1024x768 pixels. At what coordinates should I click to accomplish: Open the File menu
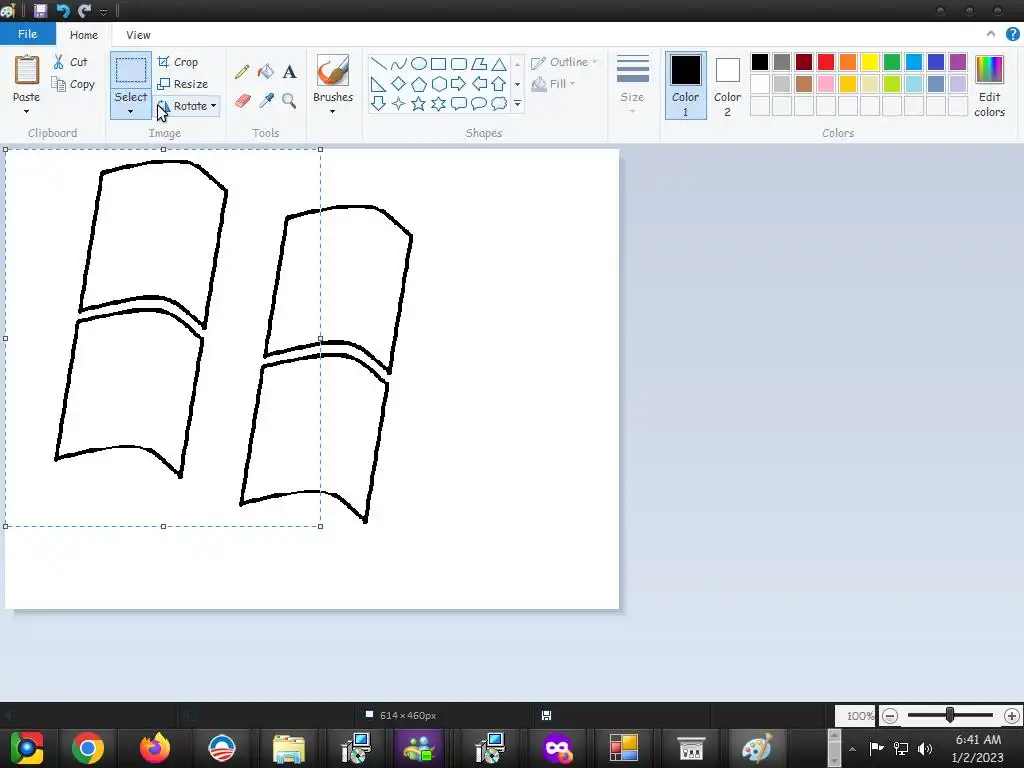point(27,34)
